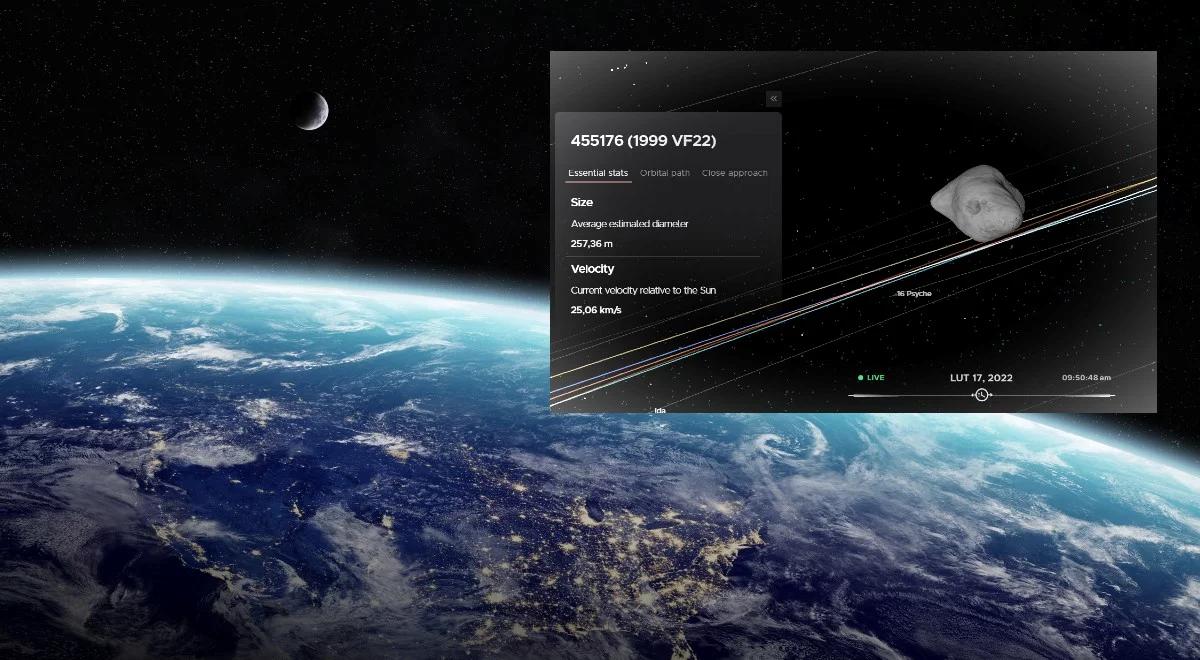Click the clock handle on the time slider

(982, 395)
